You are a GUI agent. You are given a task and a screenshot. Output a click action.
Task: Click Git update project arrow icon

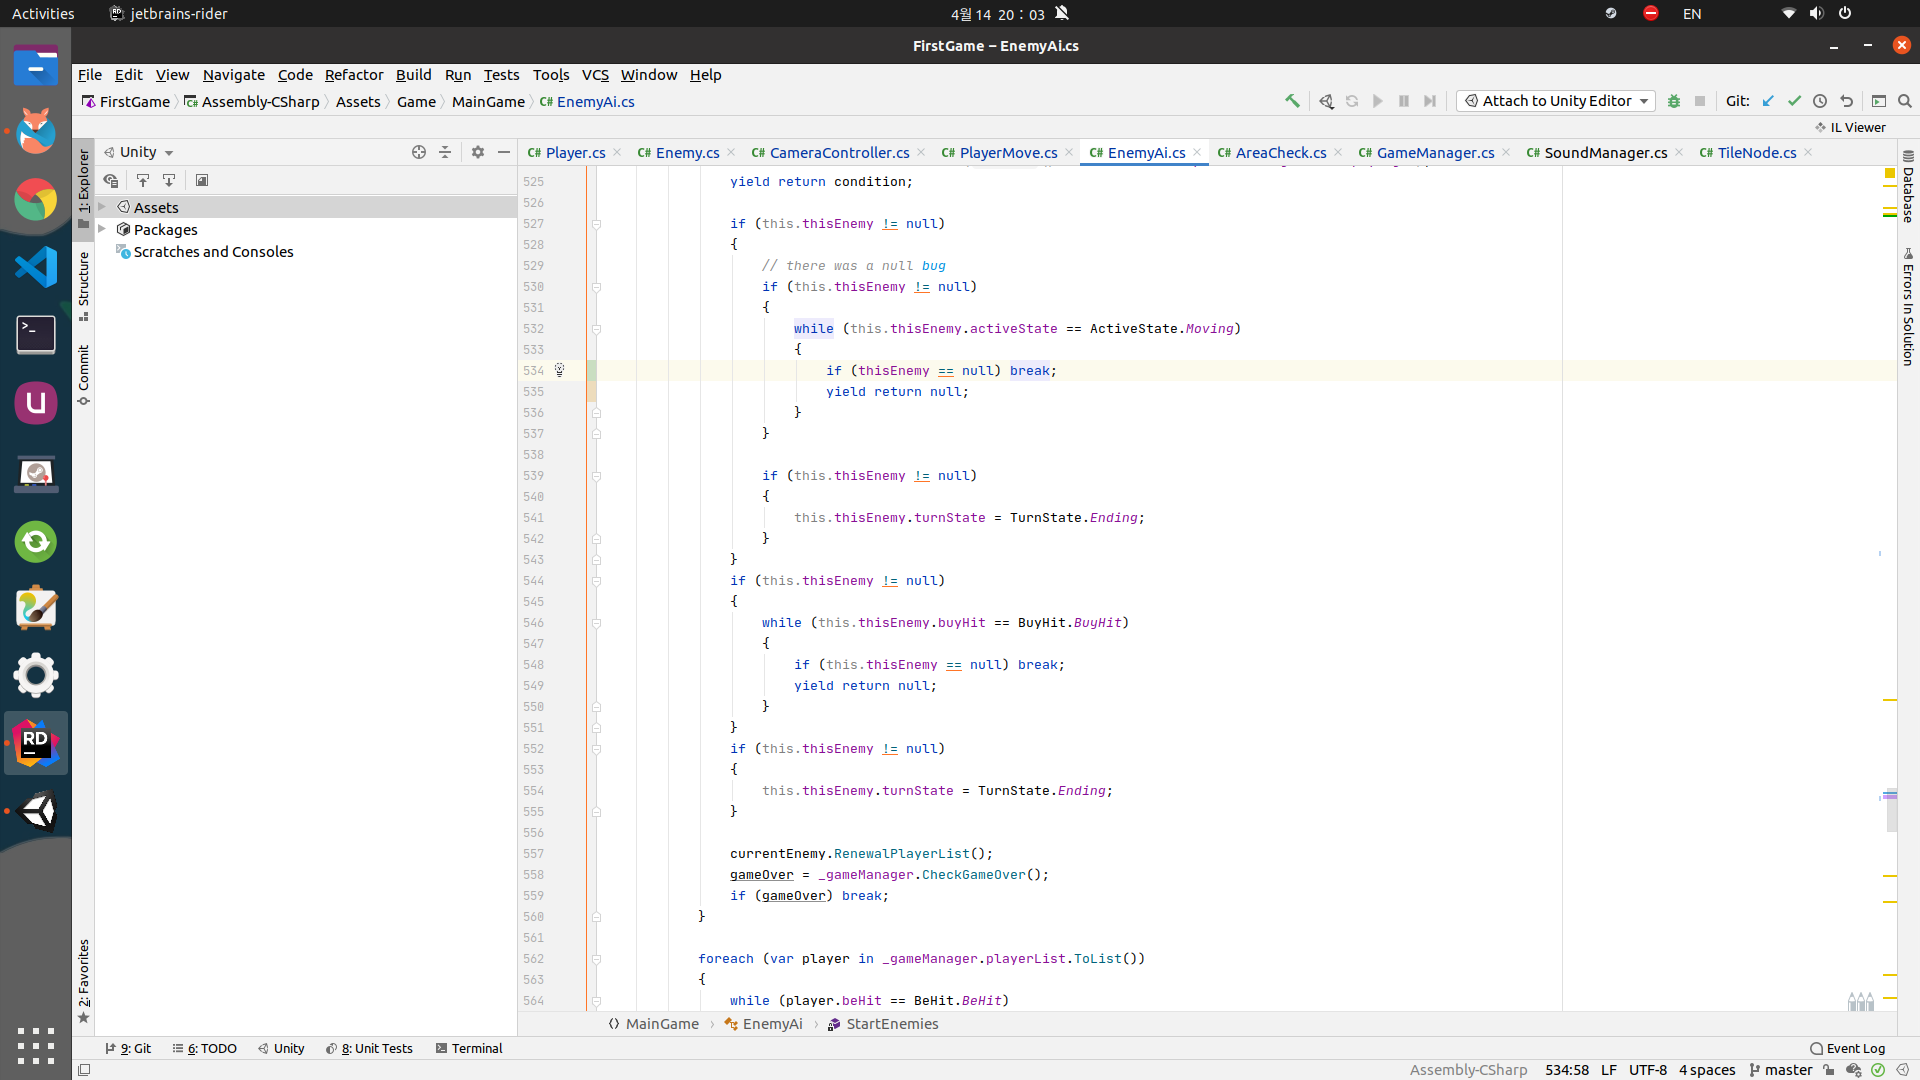[x=1768, y=101]
